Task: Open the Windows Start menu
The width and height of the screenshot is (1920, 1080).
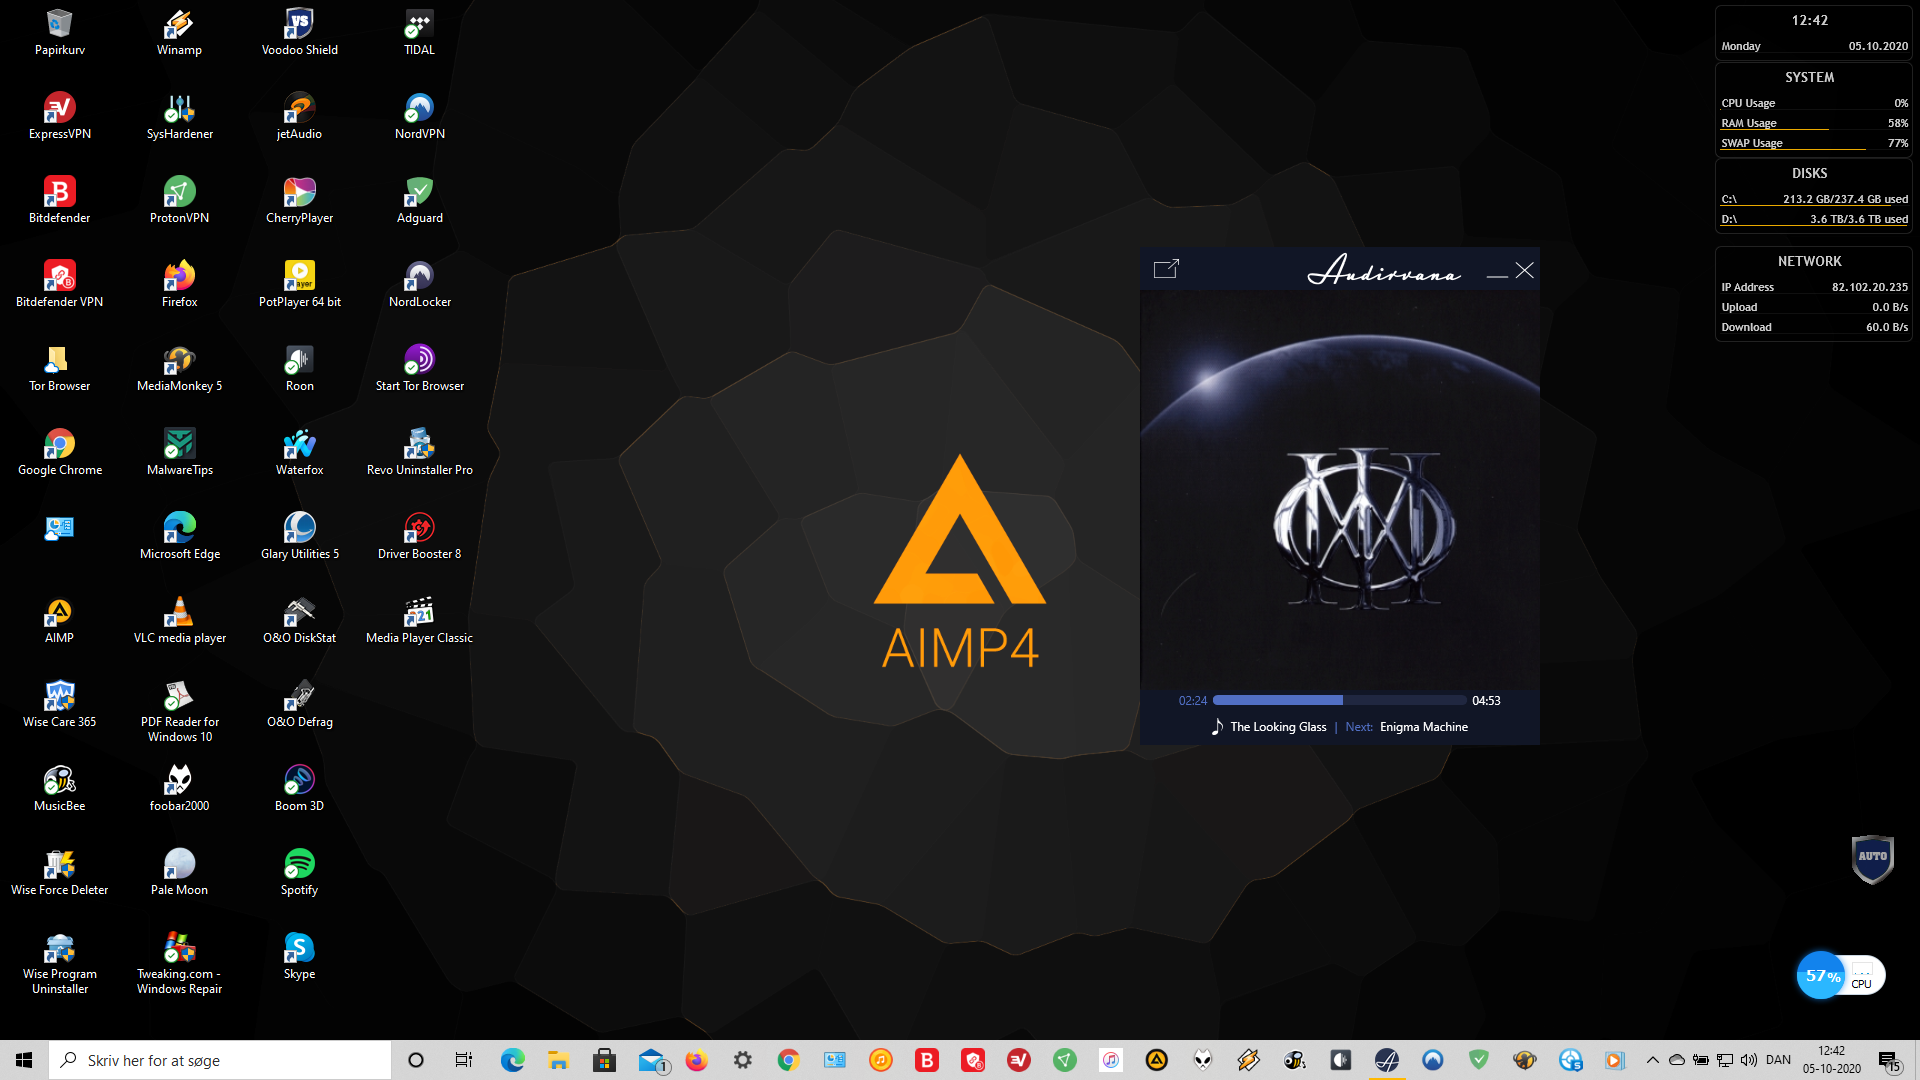Action: (x=24, y=1060)
